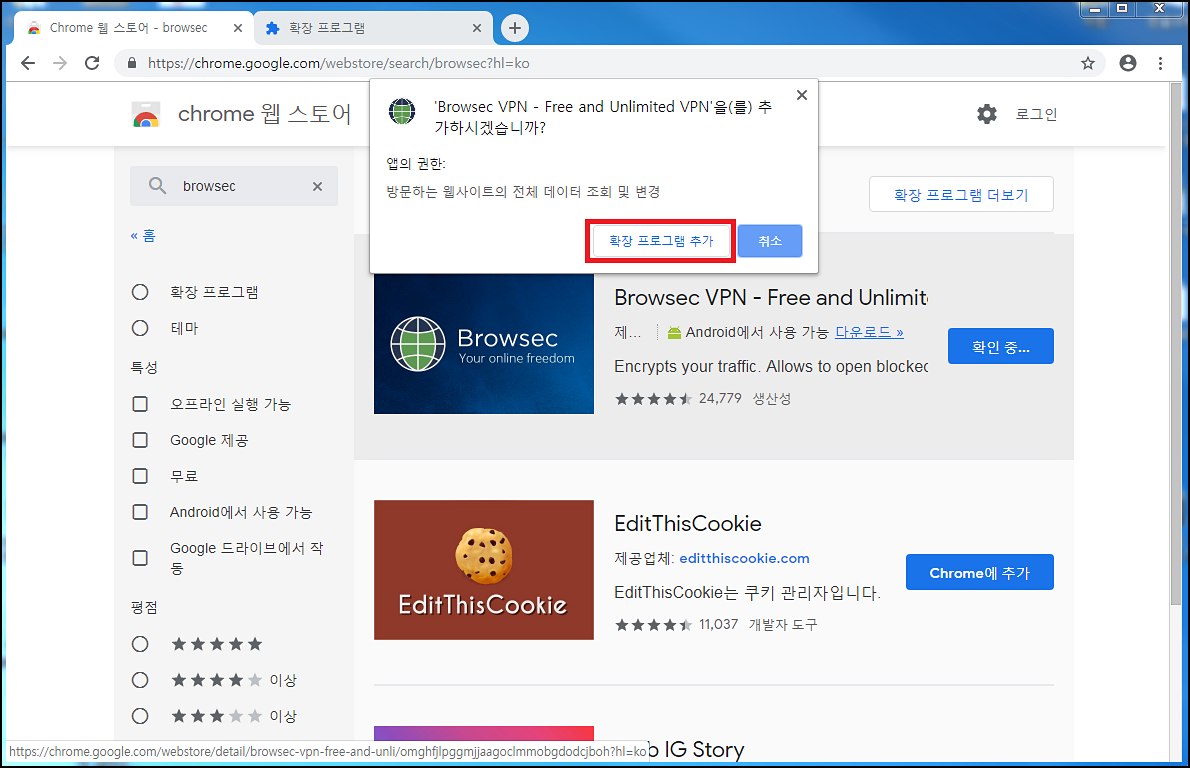The height and width of the screenshot is (768, 1190).
Task: Open the Chrome profile avatar icon
Action: [x=1128, y=63]
